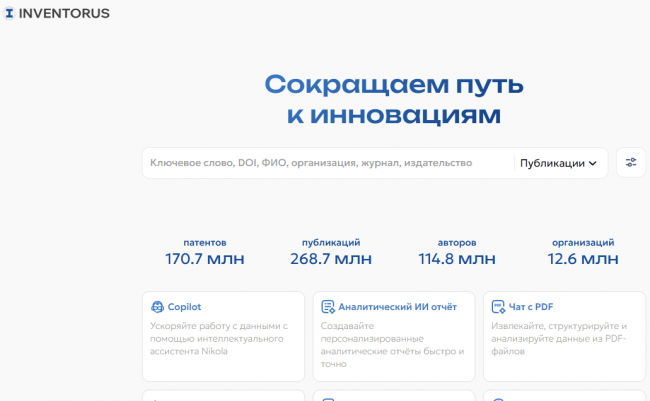
Task: Click the personalized analytic reports description
Action: (x=392, y=345)
